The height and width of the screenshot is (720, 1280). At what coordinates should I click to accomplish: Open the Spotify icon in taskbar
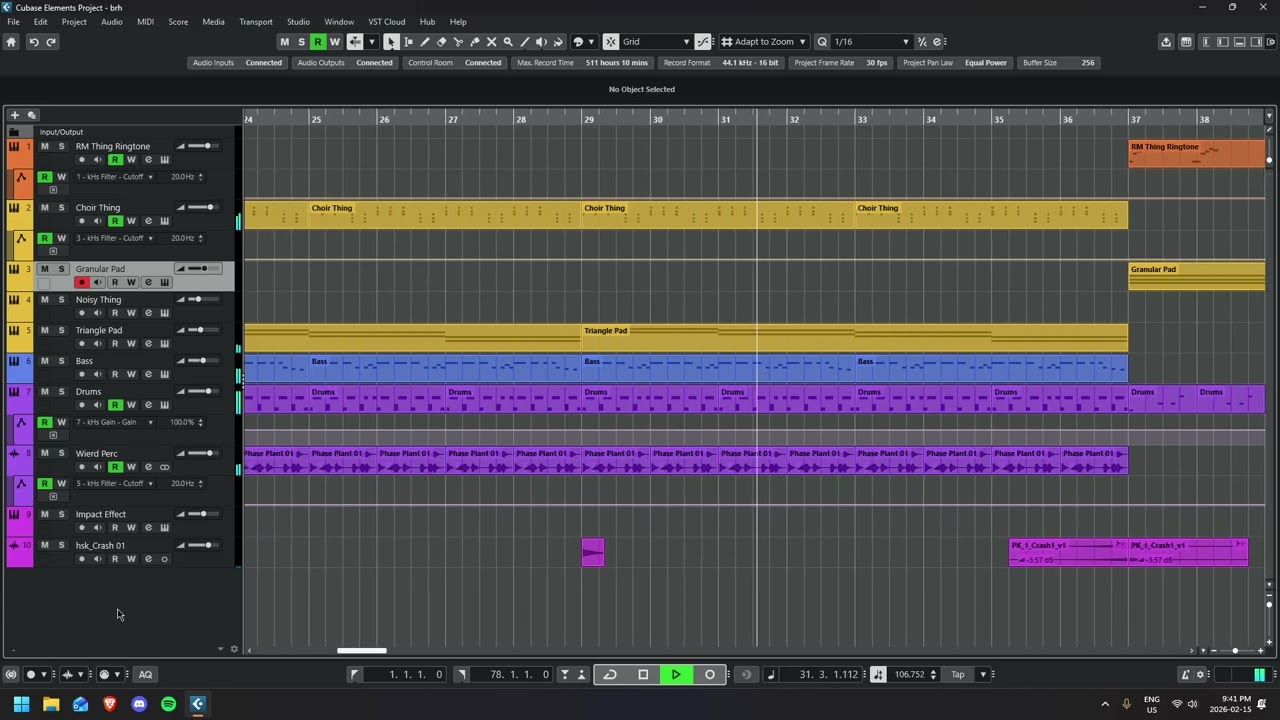click(168, 704)
